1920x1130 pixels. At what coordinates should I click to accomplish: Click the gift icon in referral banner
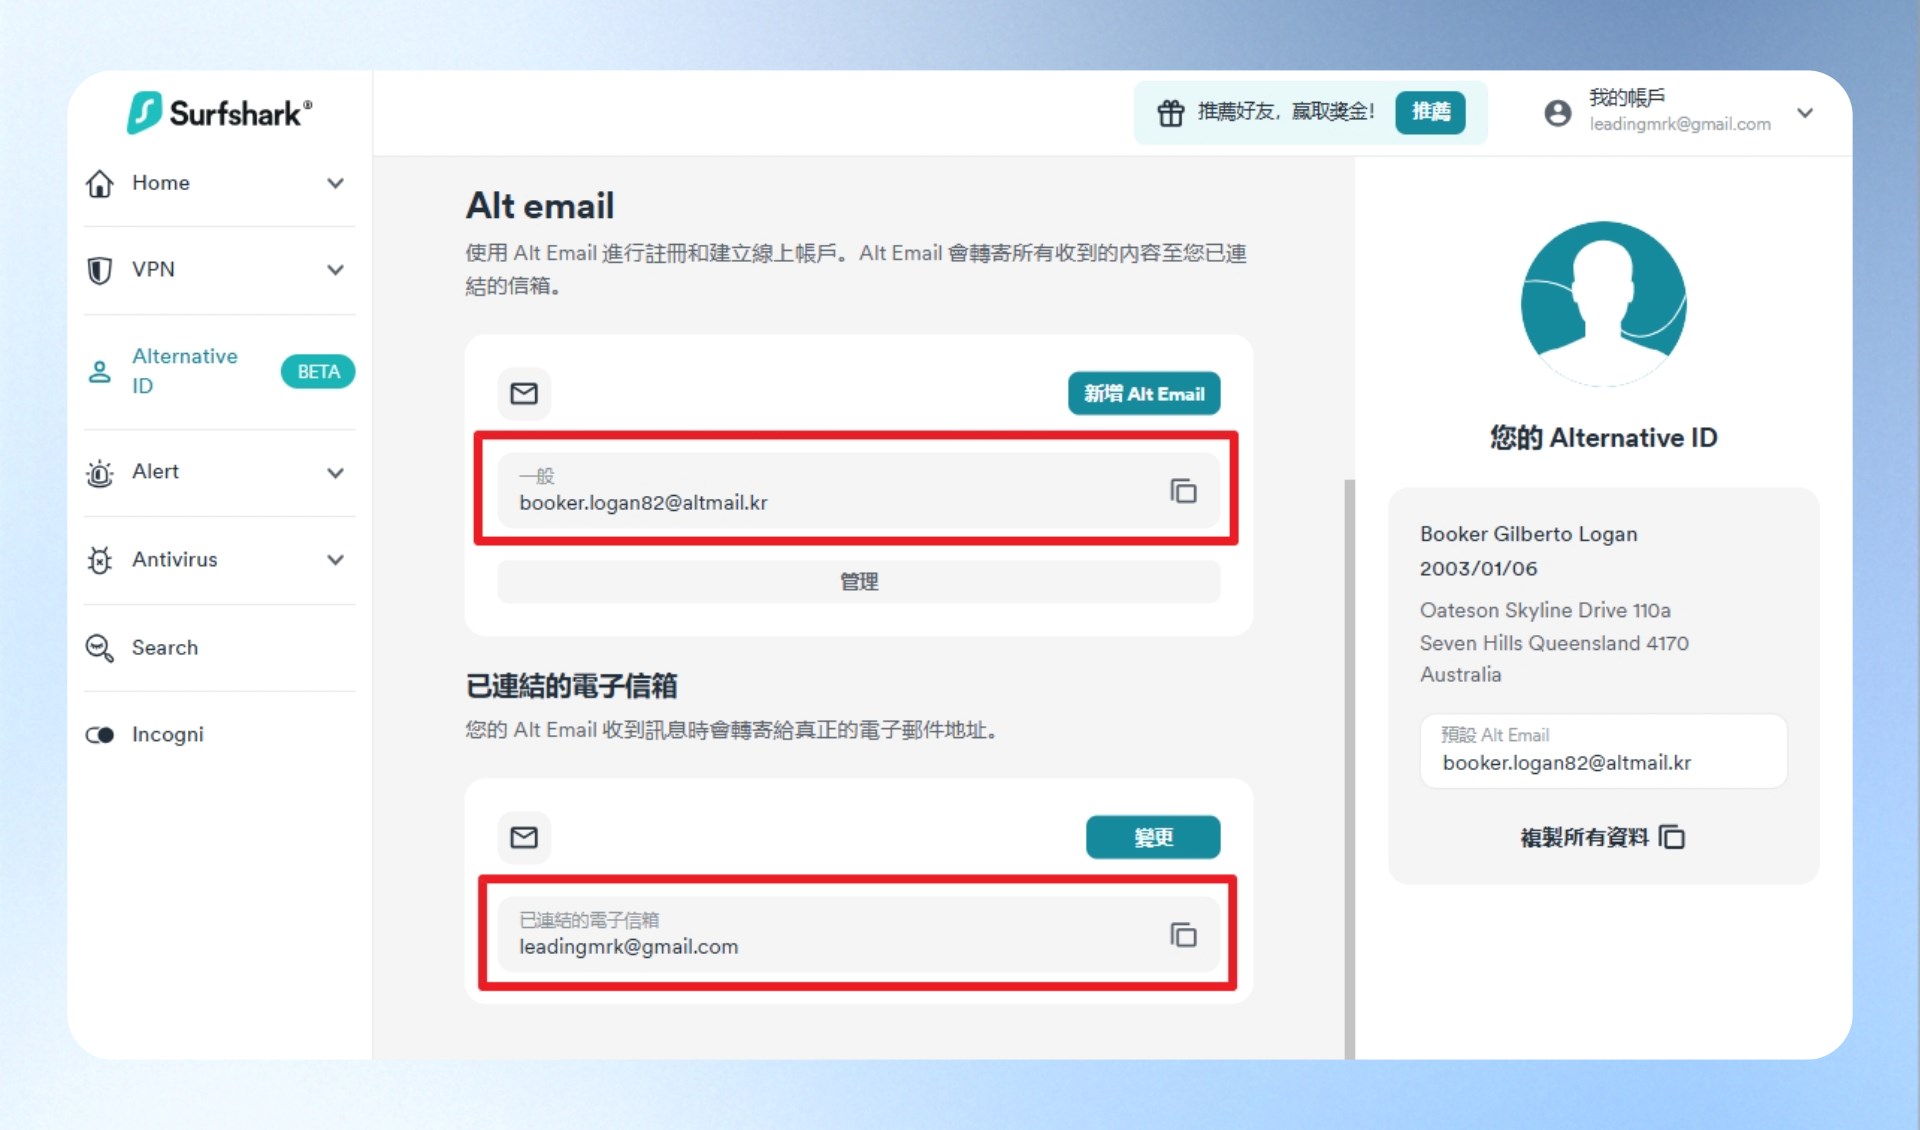pos(1171,112)
